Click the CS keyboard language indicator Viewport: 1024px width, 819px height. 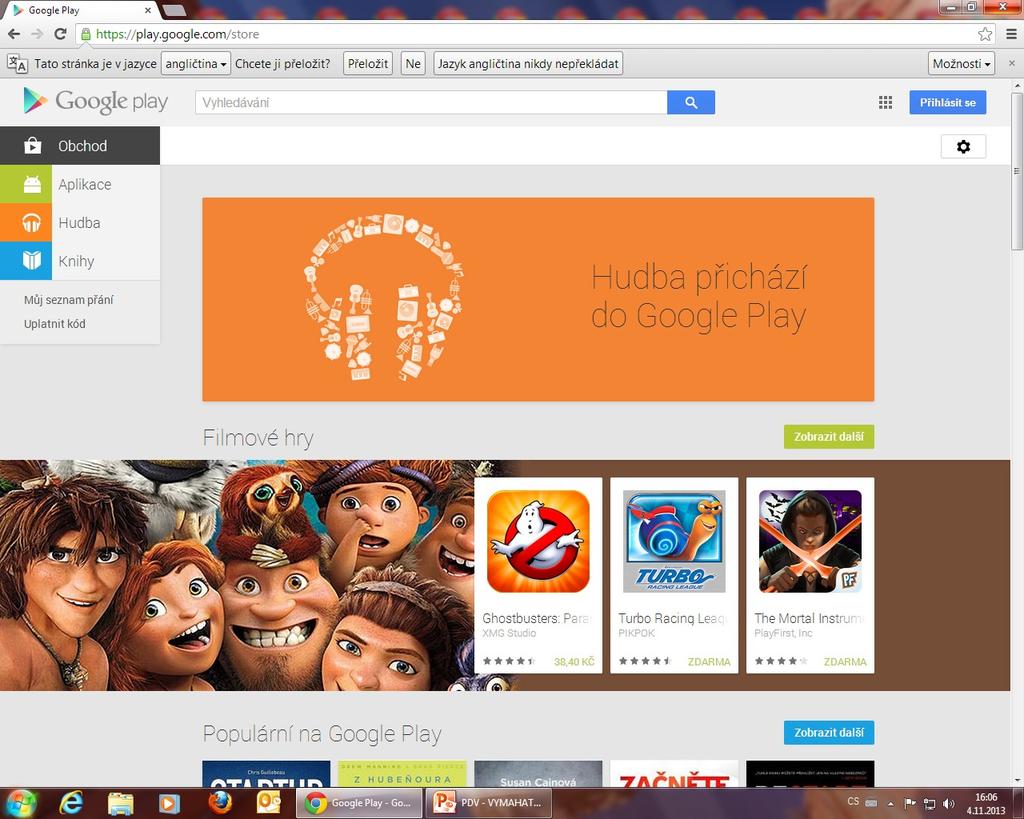[x=853, y=801]
